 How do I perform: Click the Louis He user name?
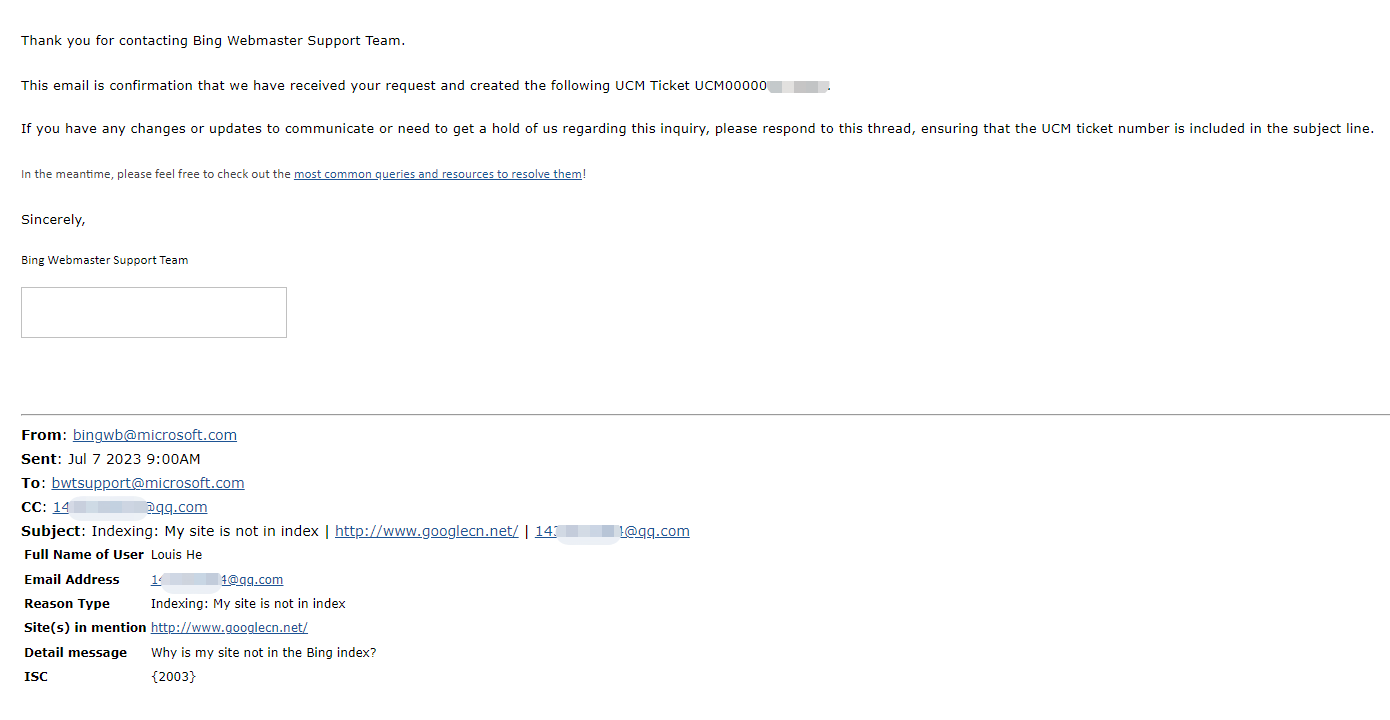pyautogui.click(x=177, y=555)
